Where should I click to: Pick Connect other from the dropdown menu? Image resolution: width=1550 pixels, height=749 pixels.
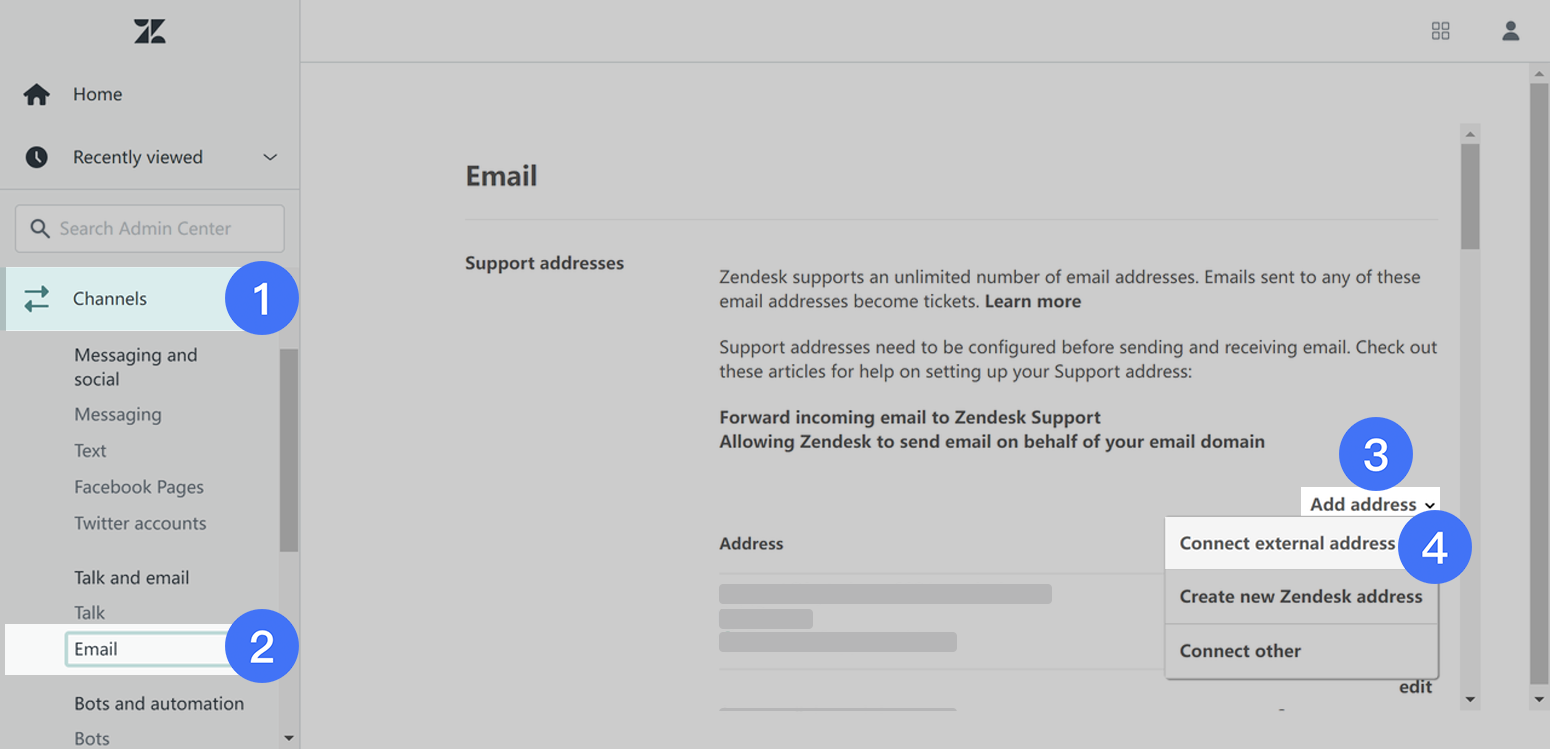pyautogui.click(x=1240, y=650)
